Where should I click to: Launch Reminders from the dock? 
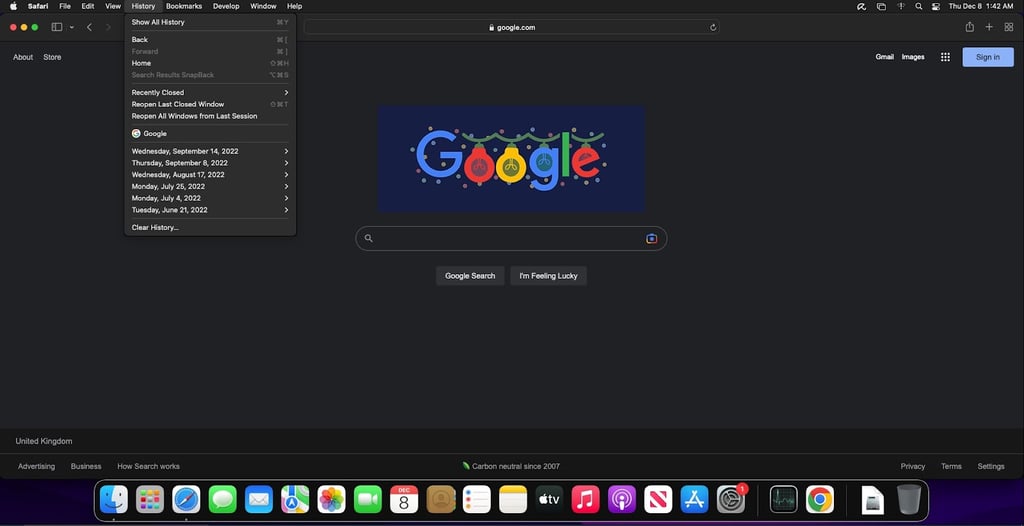476,500
